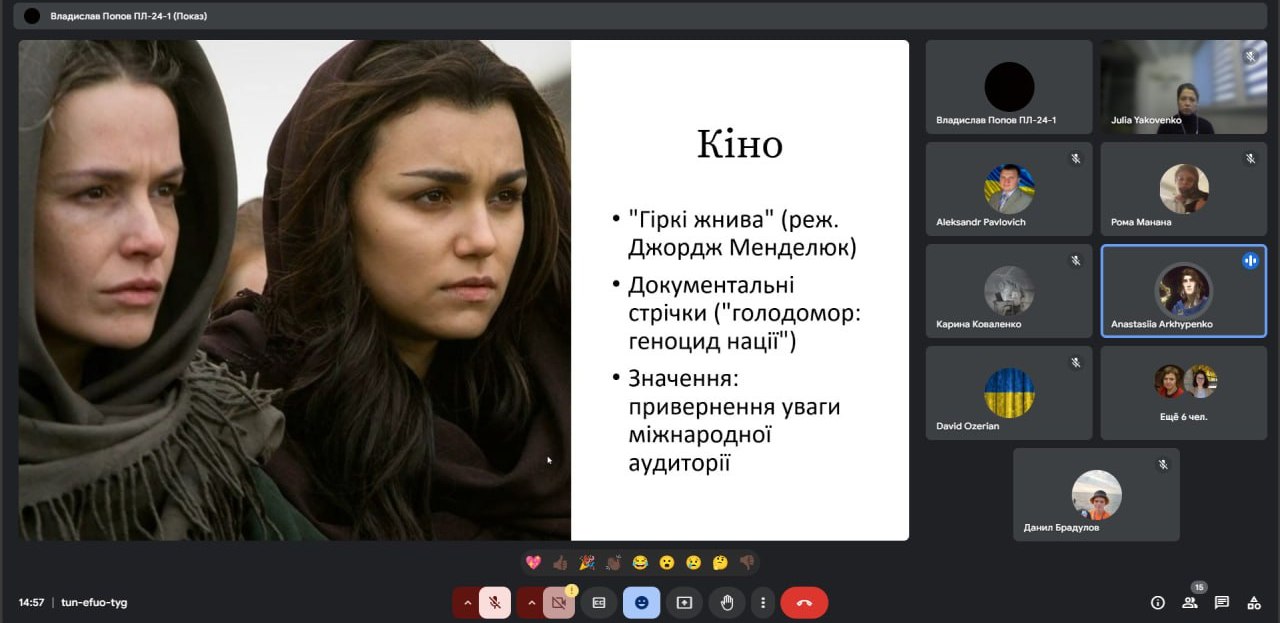Open the Ещё 6 чел. overflow tile
This screenshot has width=1280, height=623.
(1184, 393)
